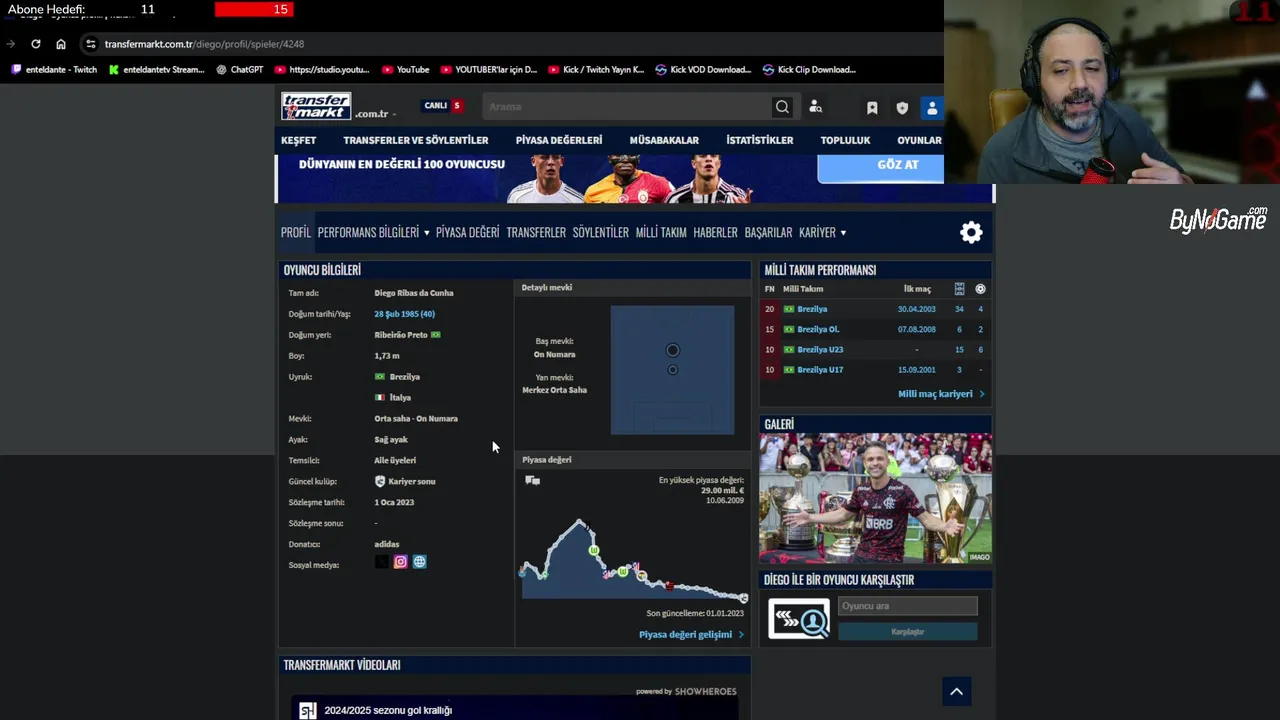Click the matches column icon in the national team table
1280x720 pixels.
click(959, 289)
